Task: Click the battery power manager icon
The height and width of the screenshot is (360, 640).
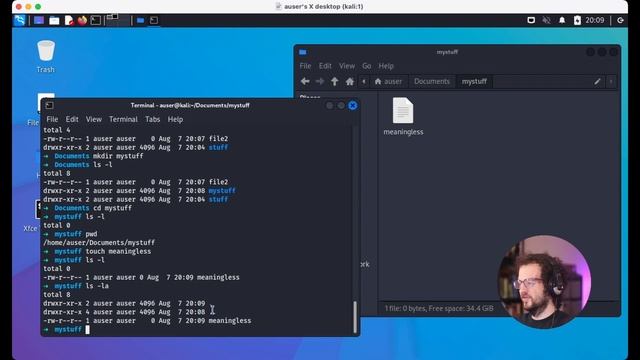Action: [577, 20]
